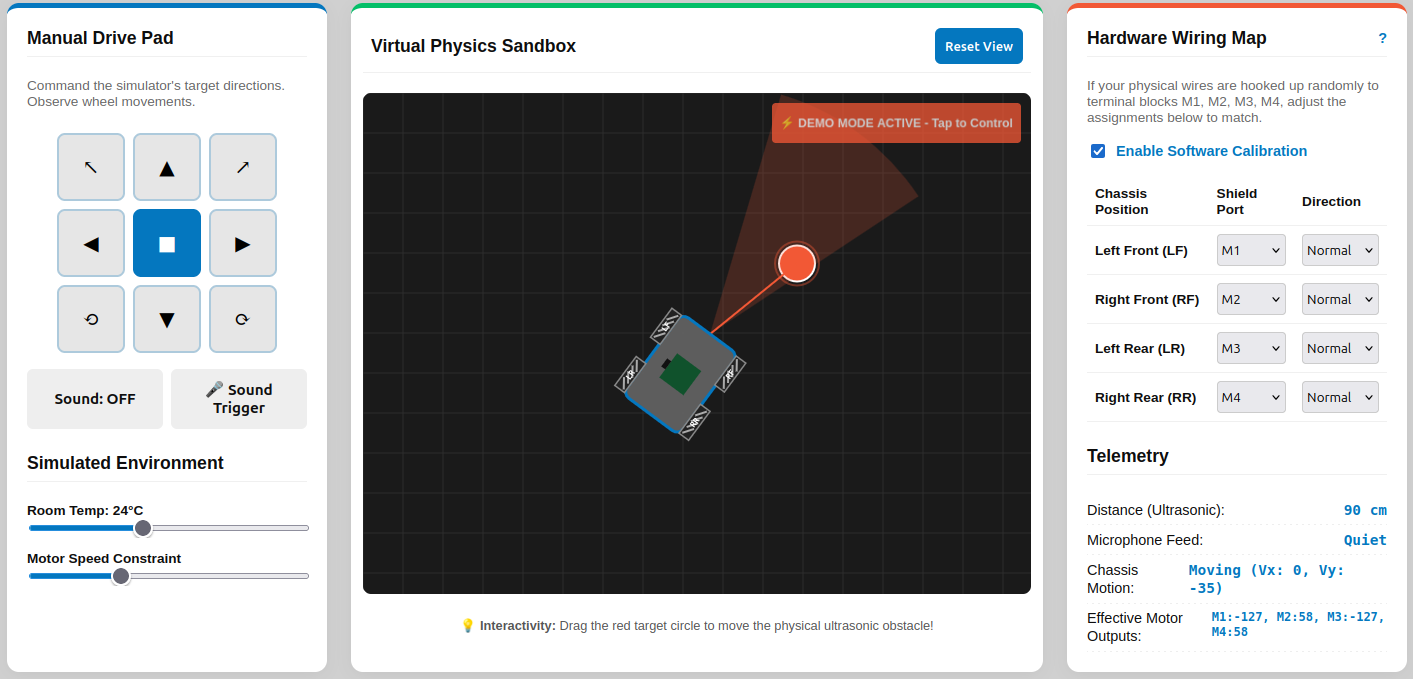Open Right Front direction Normal dropdown
This screenshot has width=1413, height=679.
pyautogui.click(x=1340, y=299)
